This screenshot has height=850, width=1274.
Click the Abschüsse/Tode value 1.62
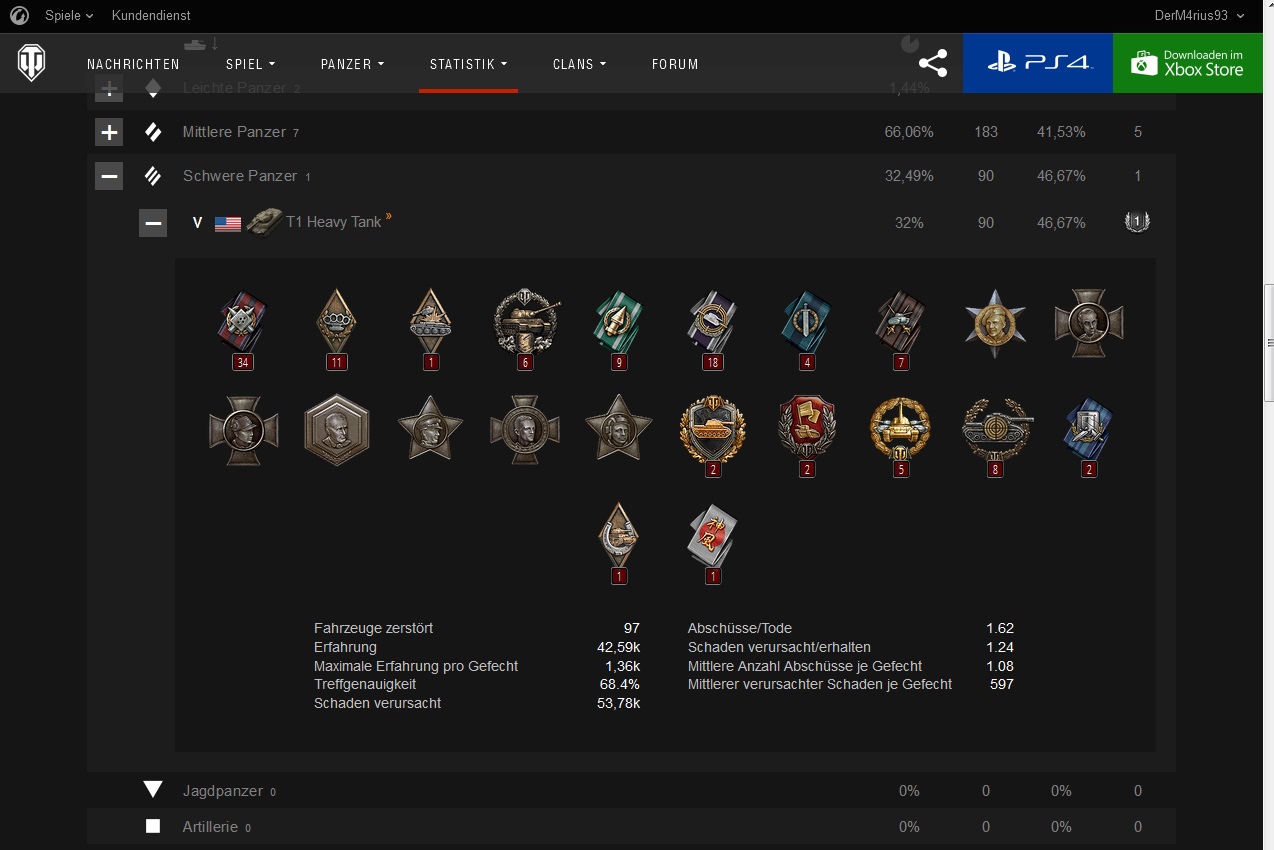pos(1000,628)
